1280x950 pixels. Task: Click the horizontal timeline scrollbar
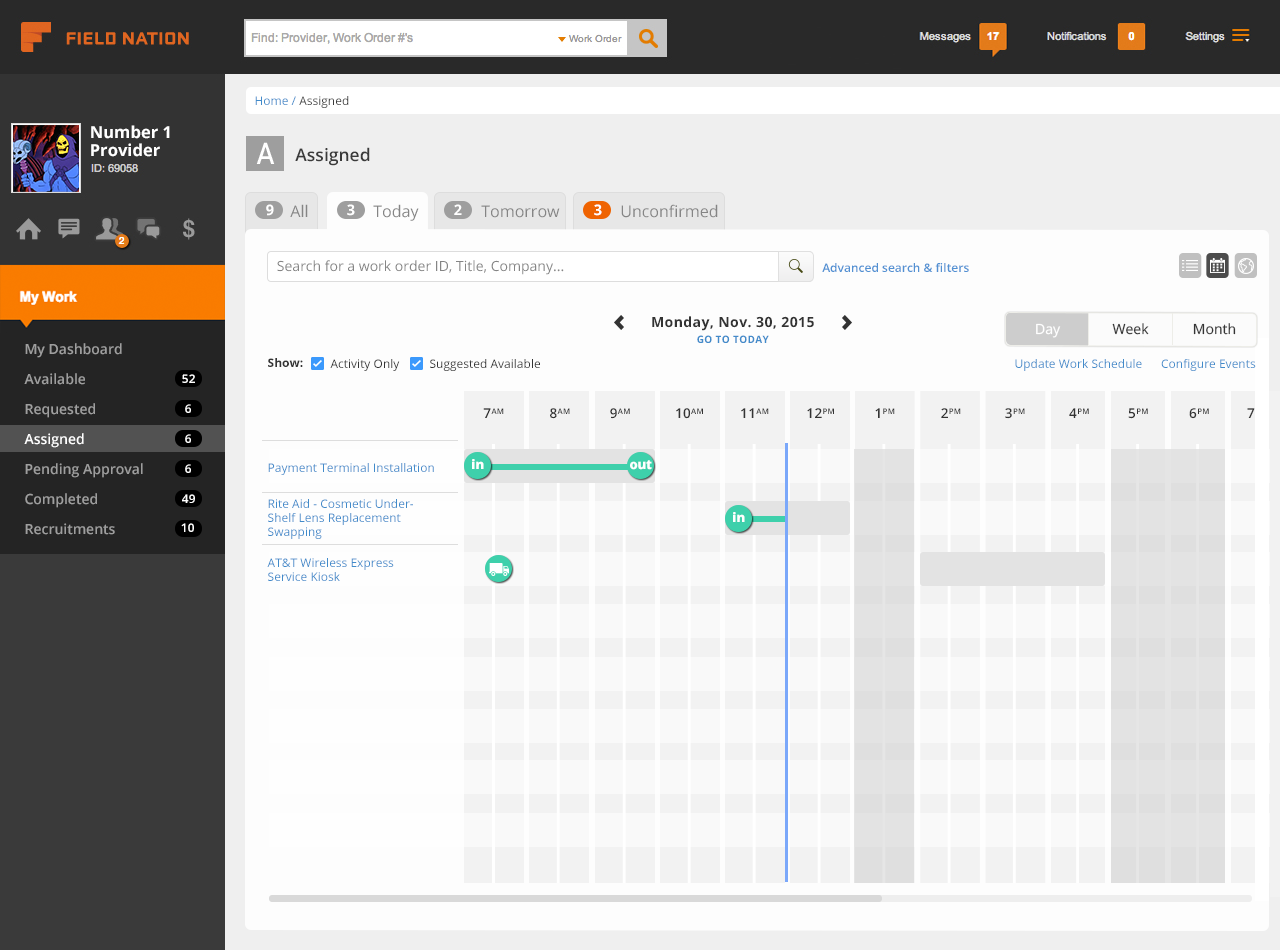[x=575, y=898]
